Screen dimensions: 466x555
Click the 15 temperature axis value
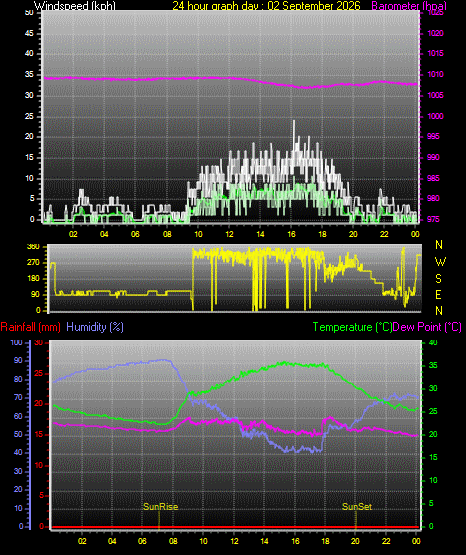433,457
